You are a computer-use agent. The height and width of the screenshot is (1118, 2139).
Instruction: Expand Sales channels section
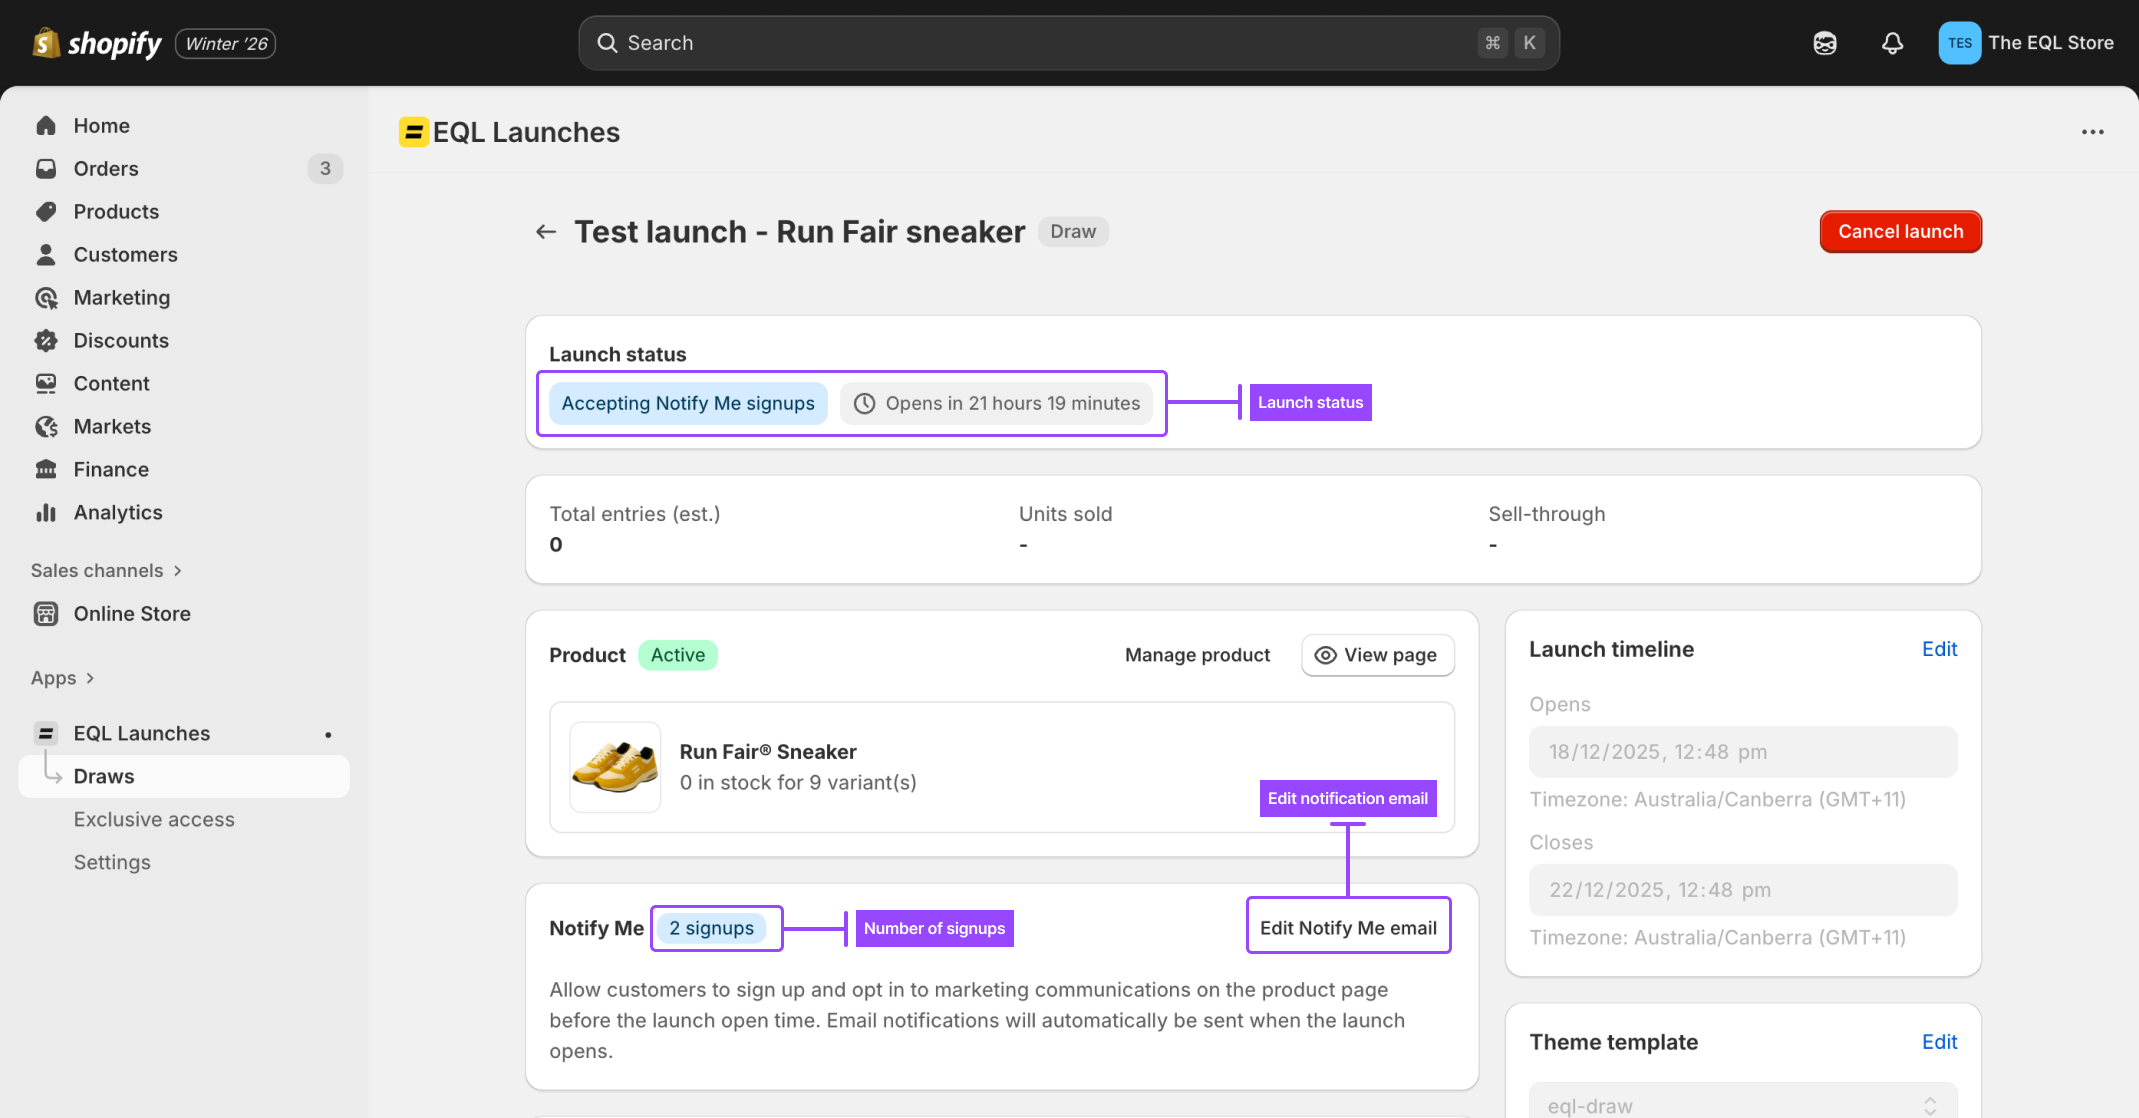pyautogui.click(x=107, y=570)
